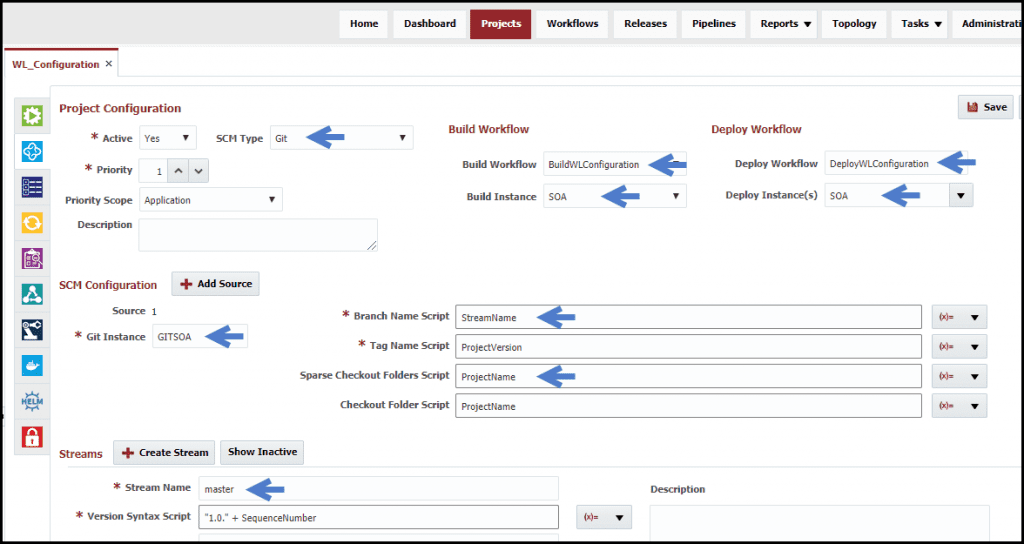This screenshot has height=544, width=1024.
Task: Click into the Description text area
Action: pyautogui.click(x=258, y=235)
